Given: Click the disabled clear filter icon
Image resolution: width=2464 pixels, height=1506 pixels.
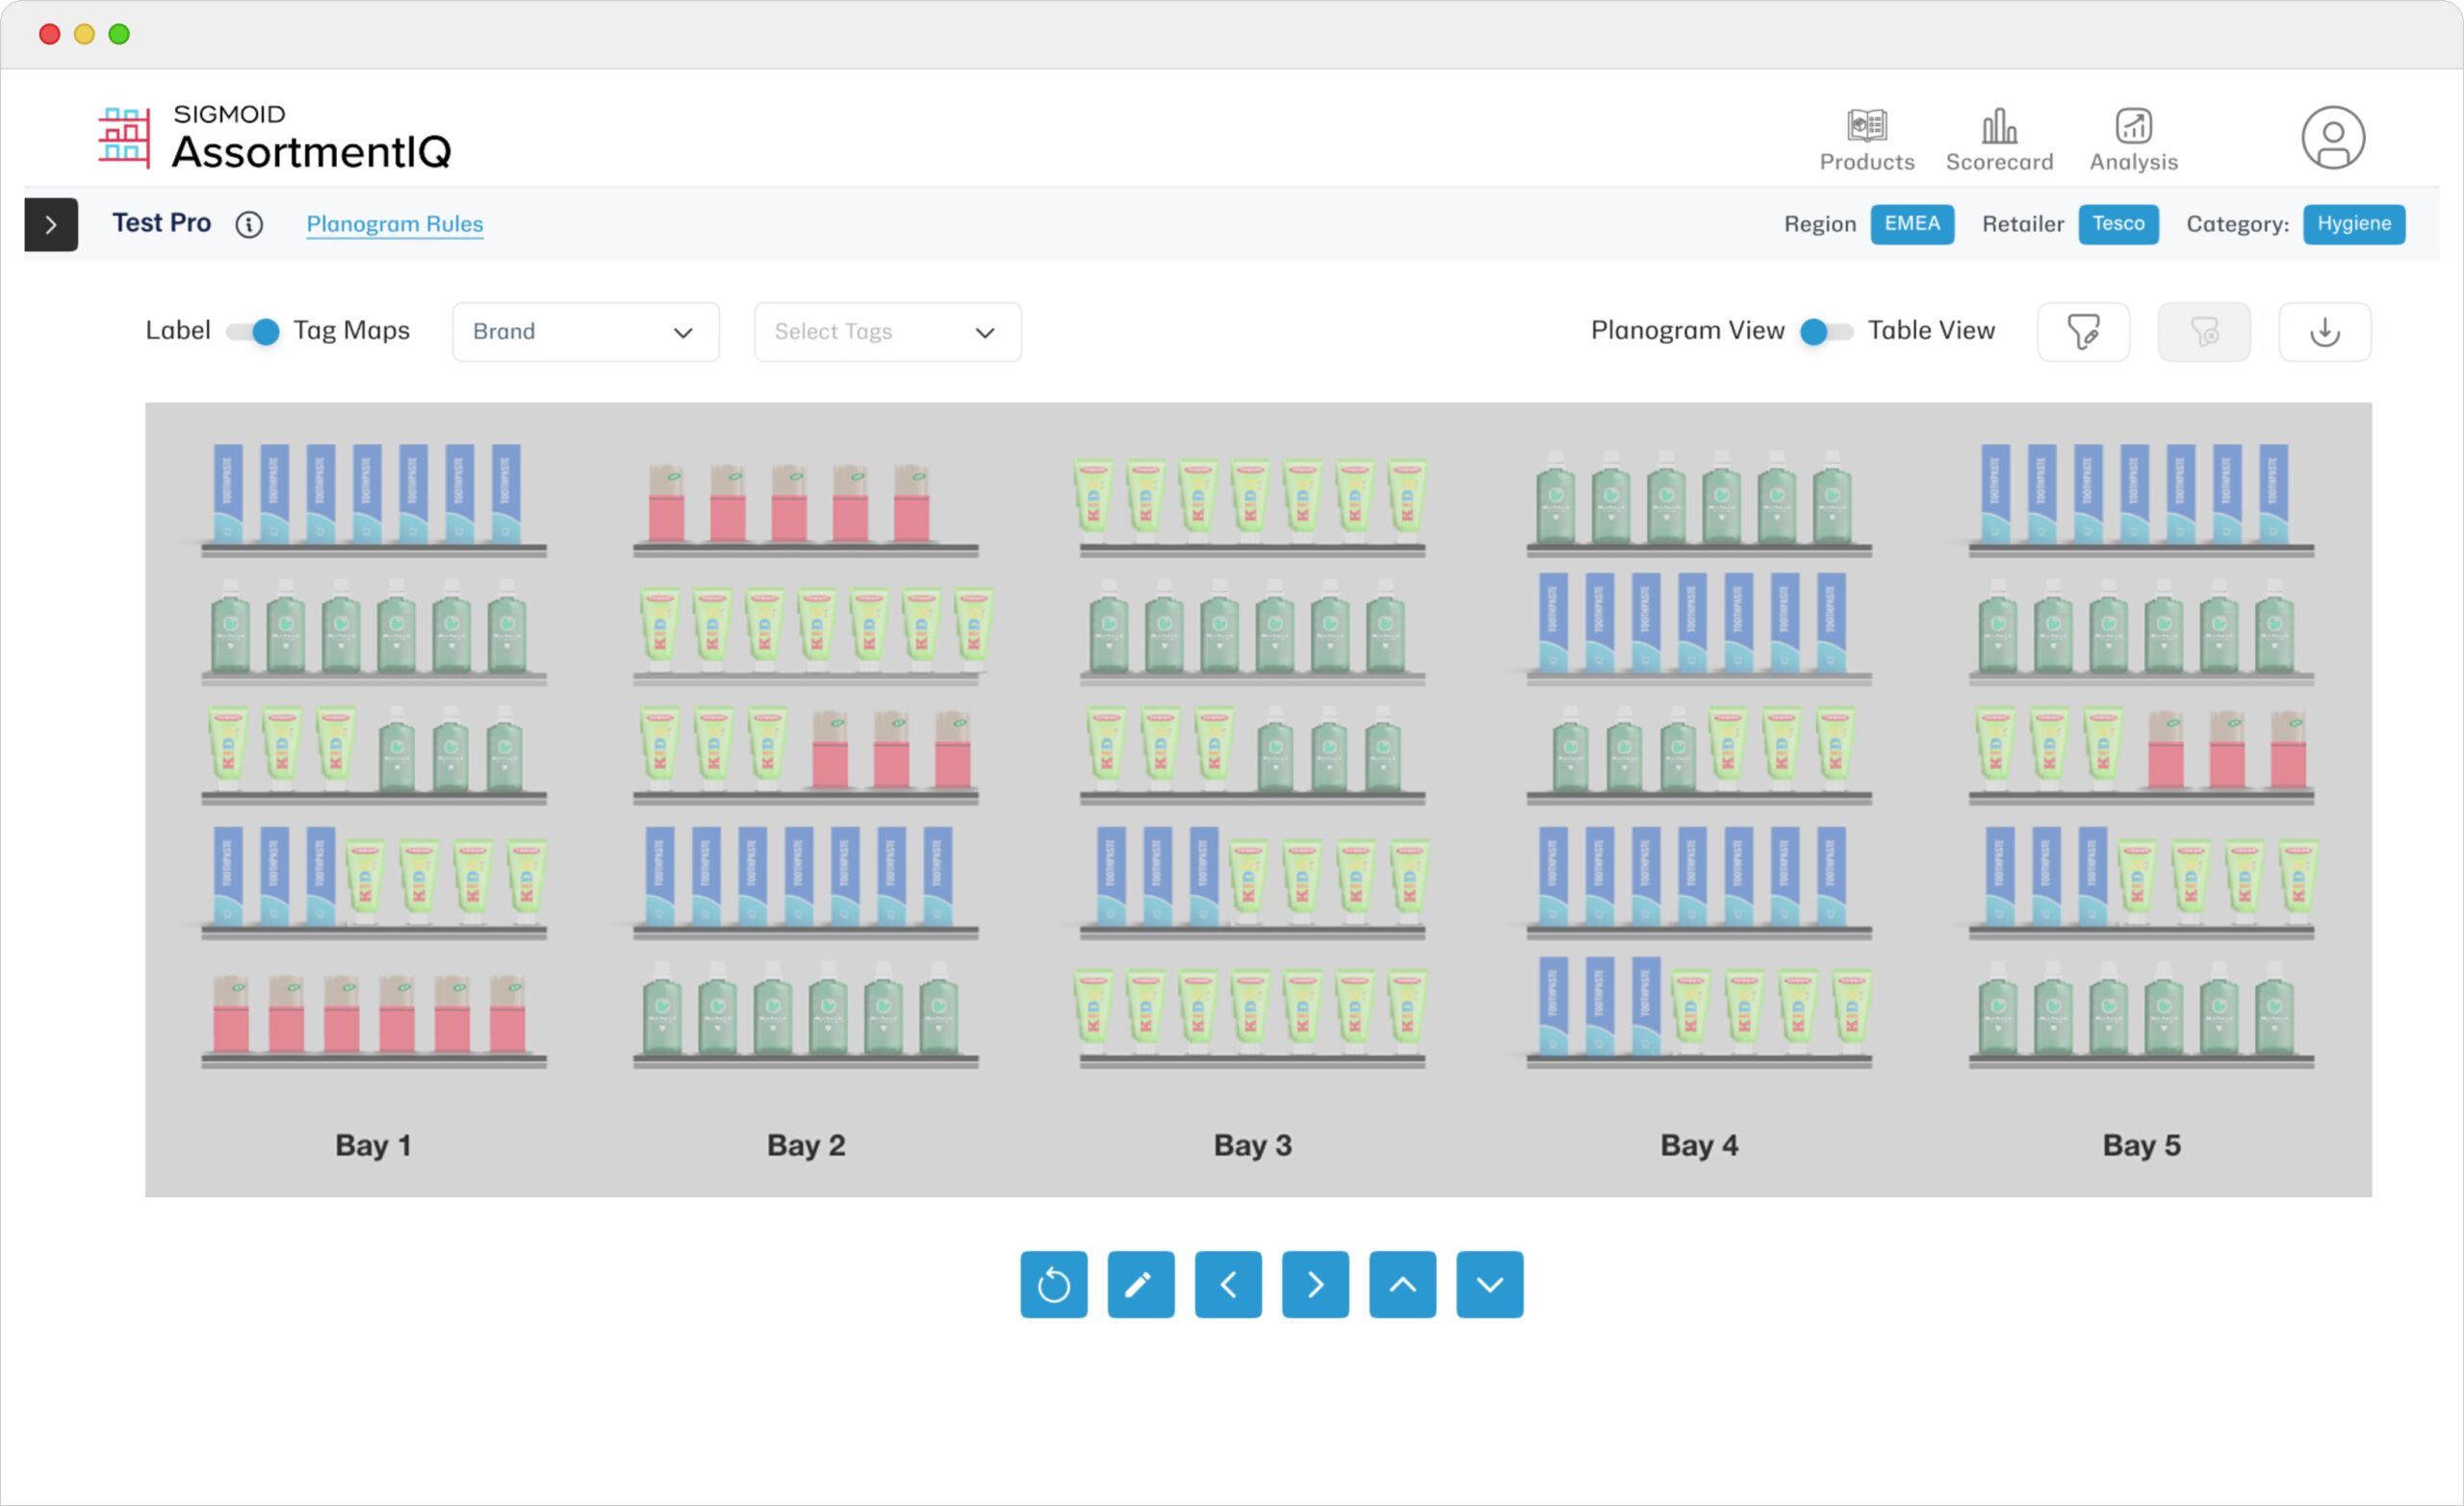Looking at the screenshot, I should pos(2203,332).
